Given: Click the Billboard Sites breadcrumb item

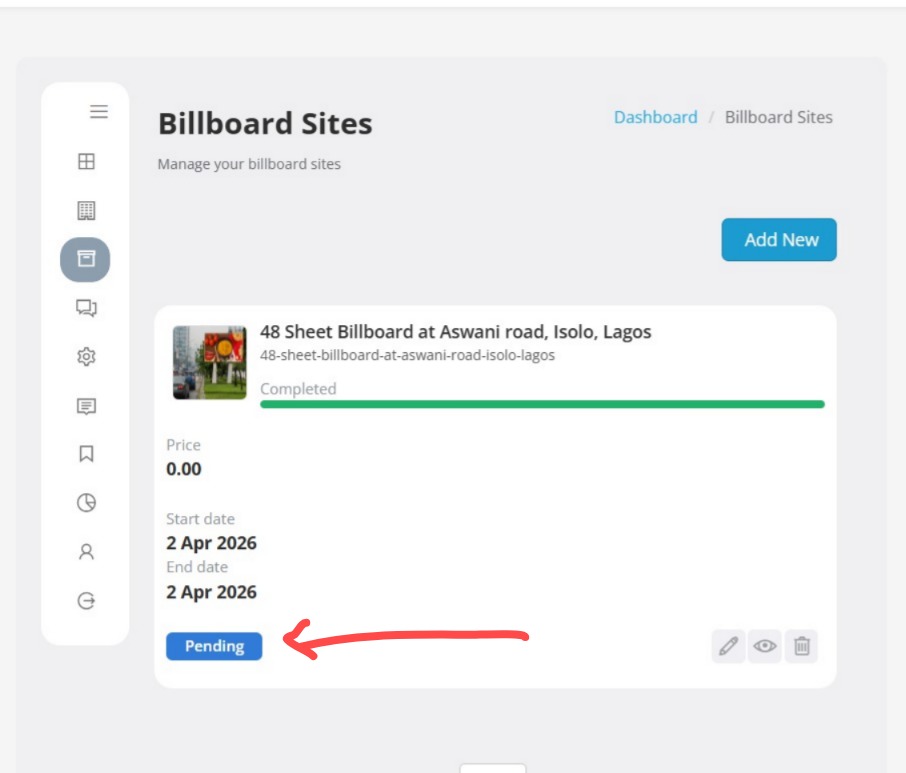Looking at the screenshot, I should click(778, 117).
